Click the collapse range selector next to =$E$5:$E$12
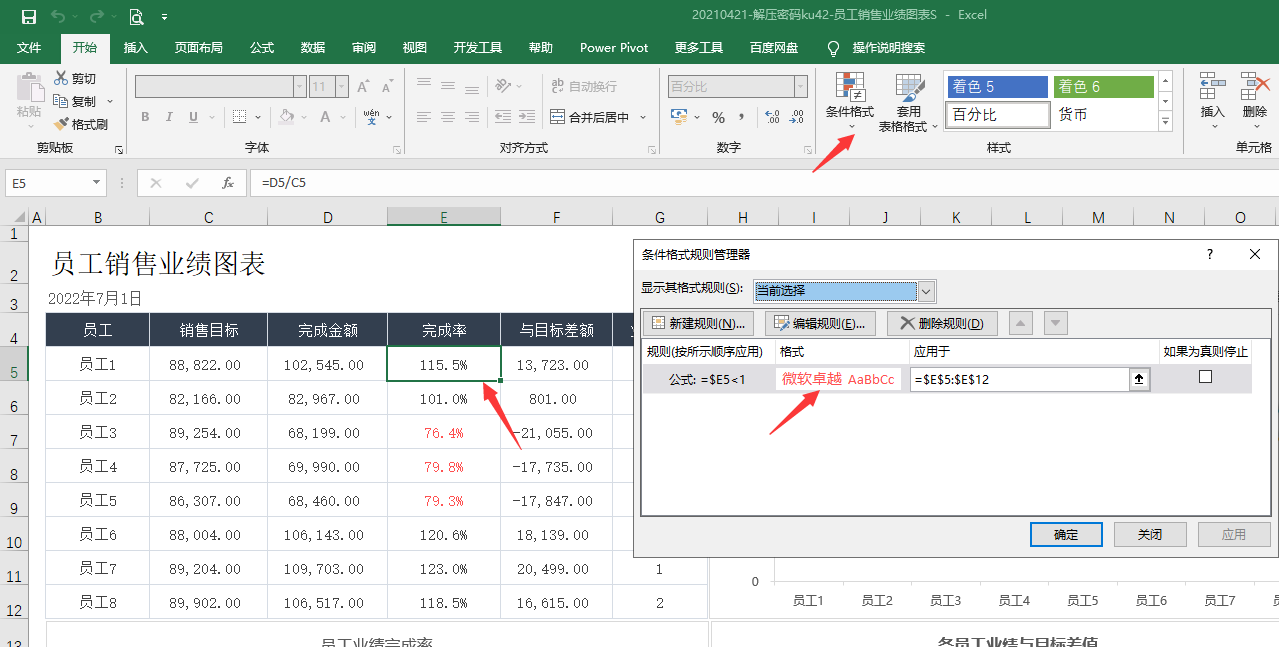 (1139, 379)
